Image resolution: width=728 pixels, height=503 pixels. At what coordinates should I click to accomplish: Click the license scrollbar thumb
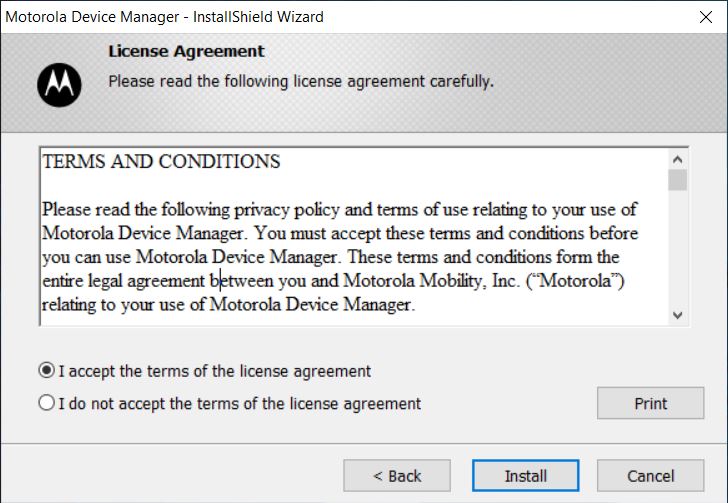(677, 180)
